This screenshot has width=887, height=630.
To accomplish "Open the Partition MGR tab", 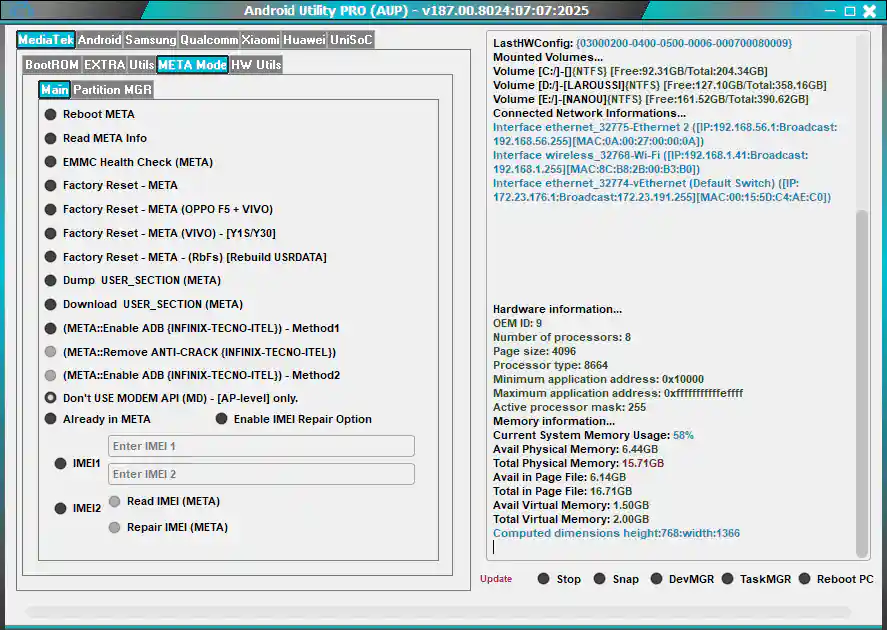I will point(113,89).
